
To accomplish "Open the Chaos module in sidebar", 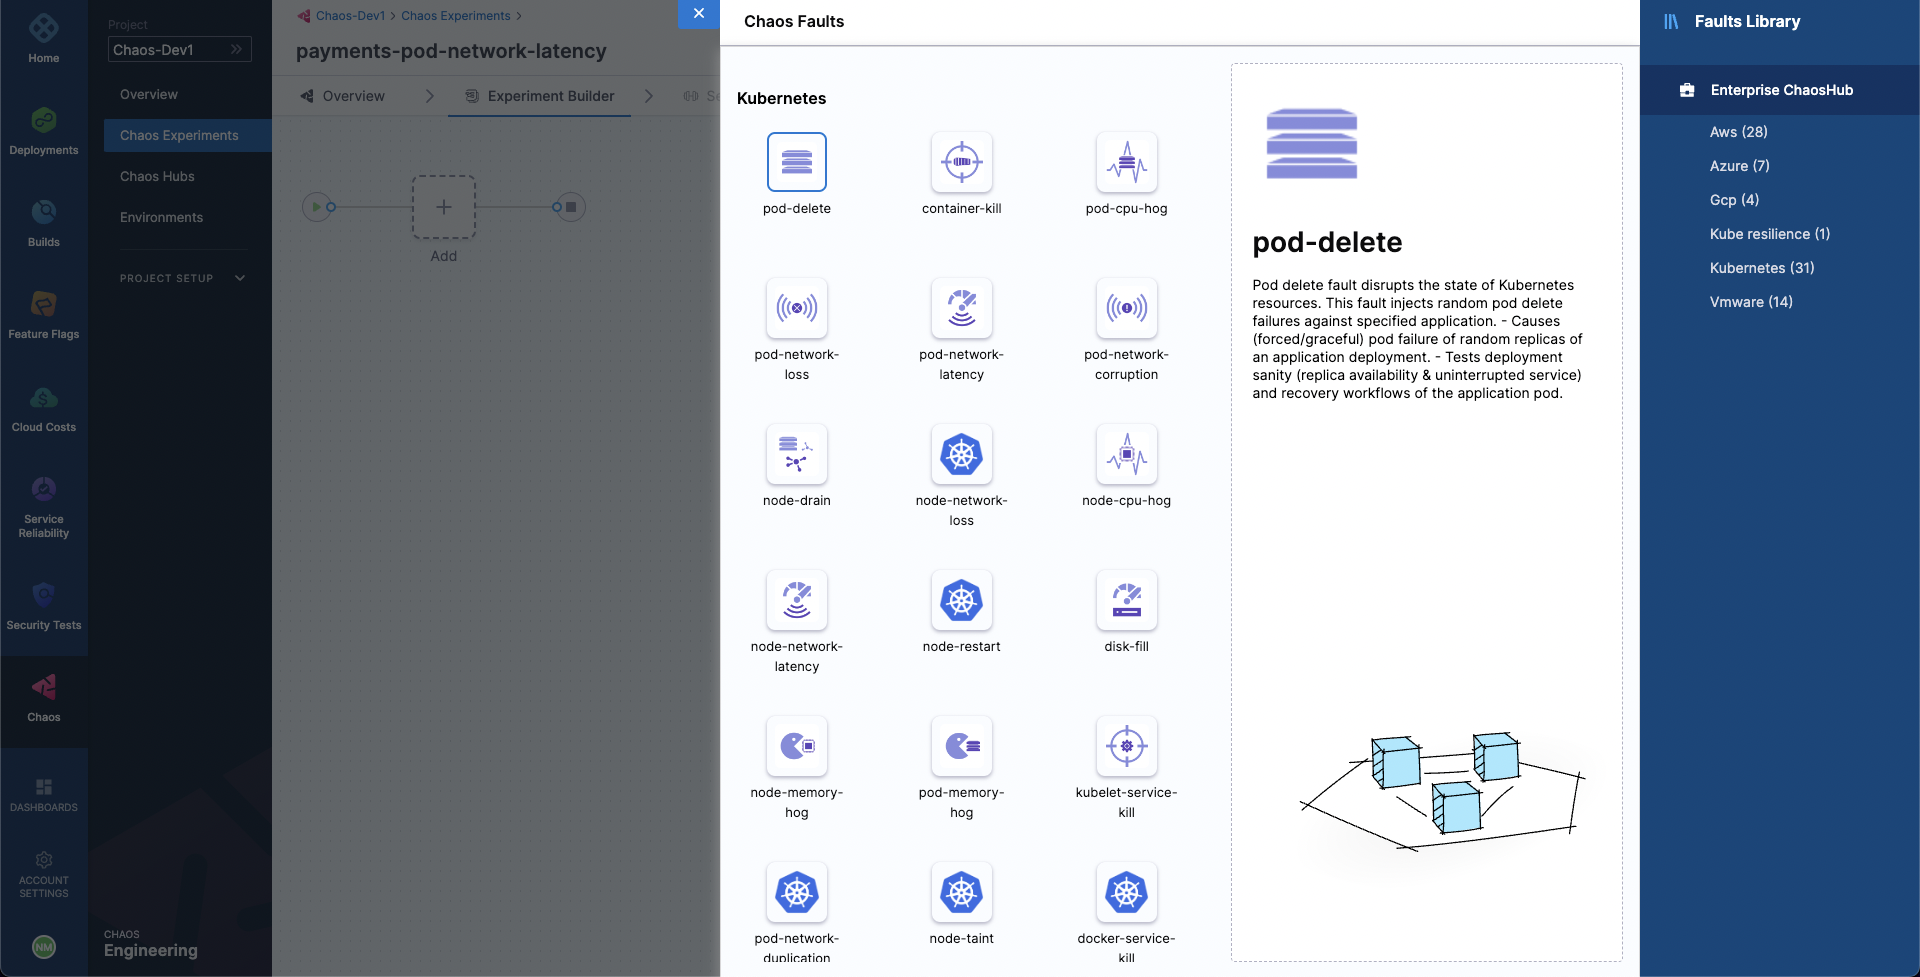I will 44,698.
